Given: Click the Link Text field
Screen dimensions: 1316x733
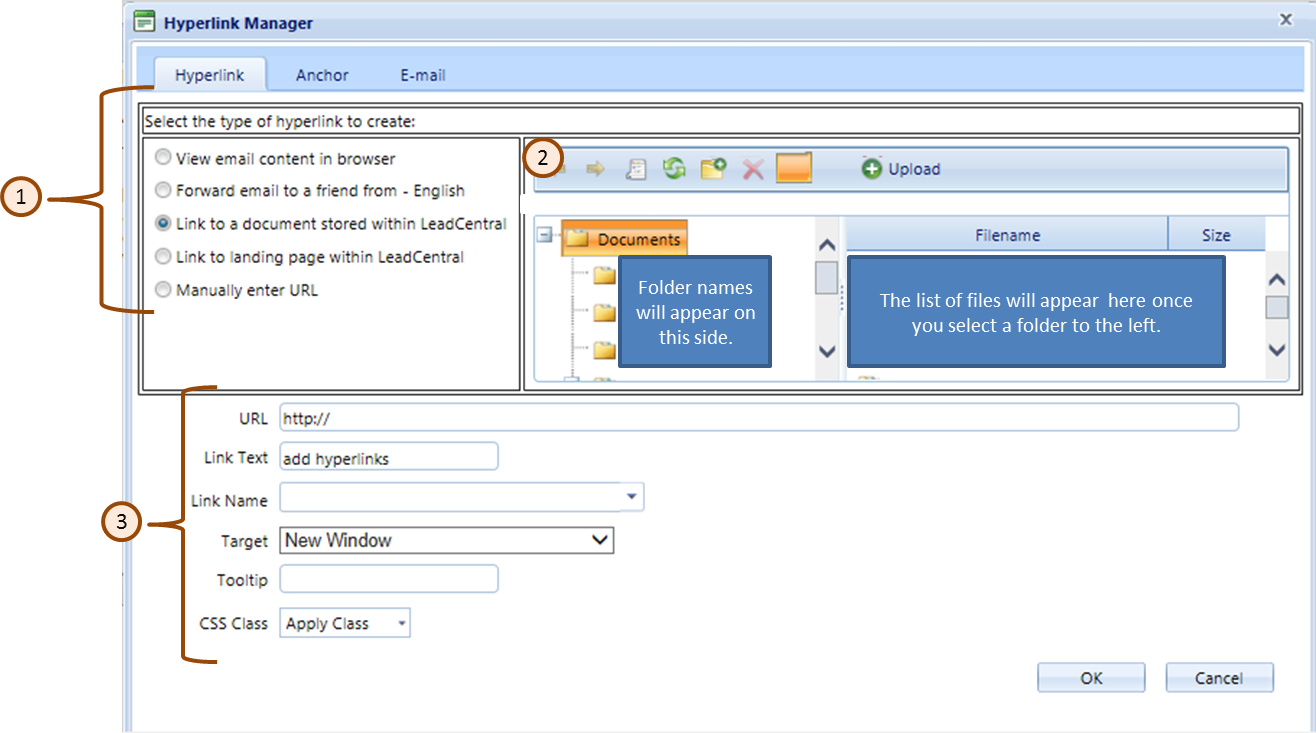Looking at the screenshot, I should pos(389,457).
